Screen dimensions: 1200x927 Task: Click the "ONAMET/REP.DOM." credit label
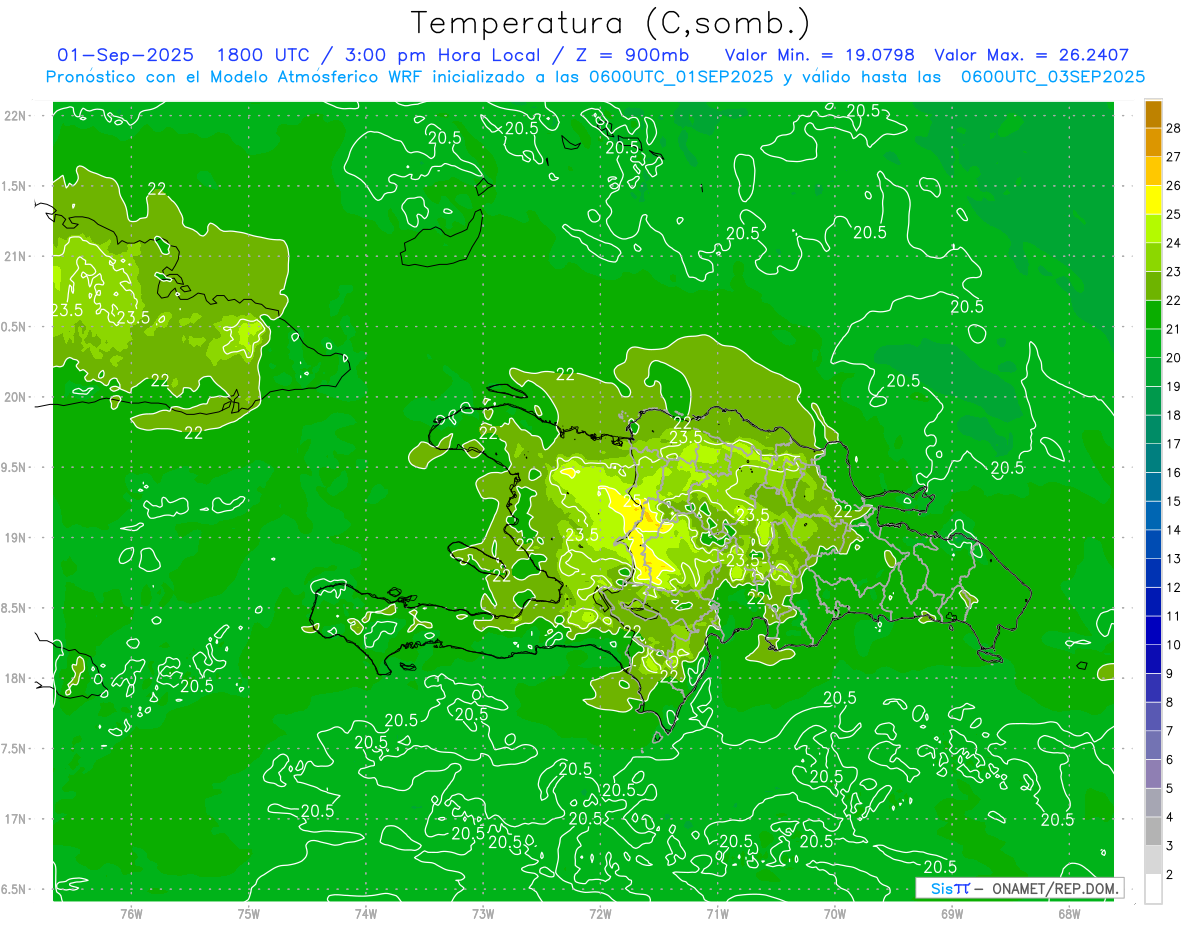click(1056, 888)
